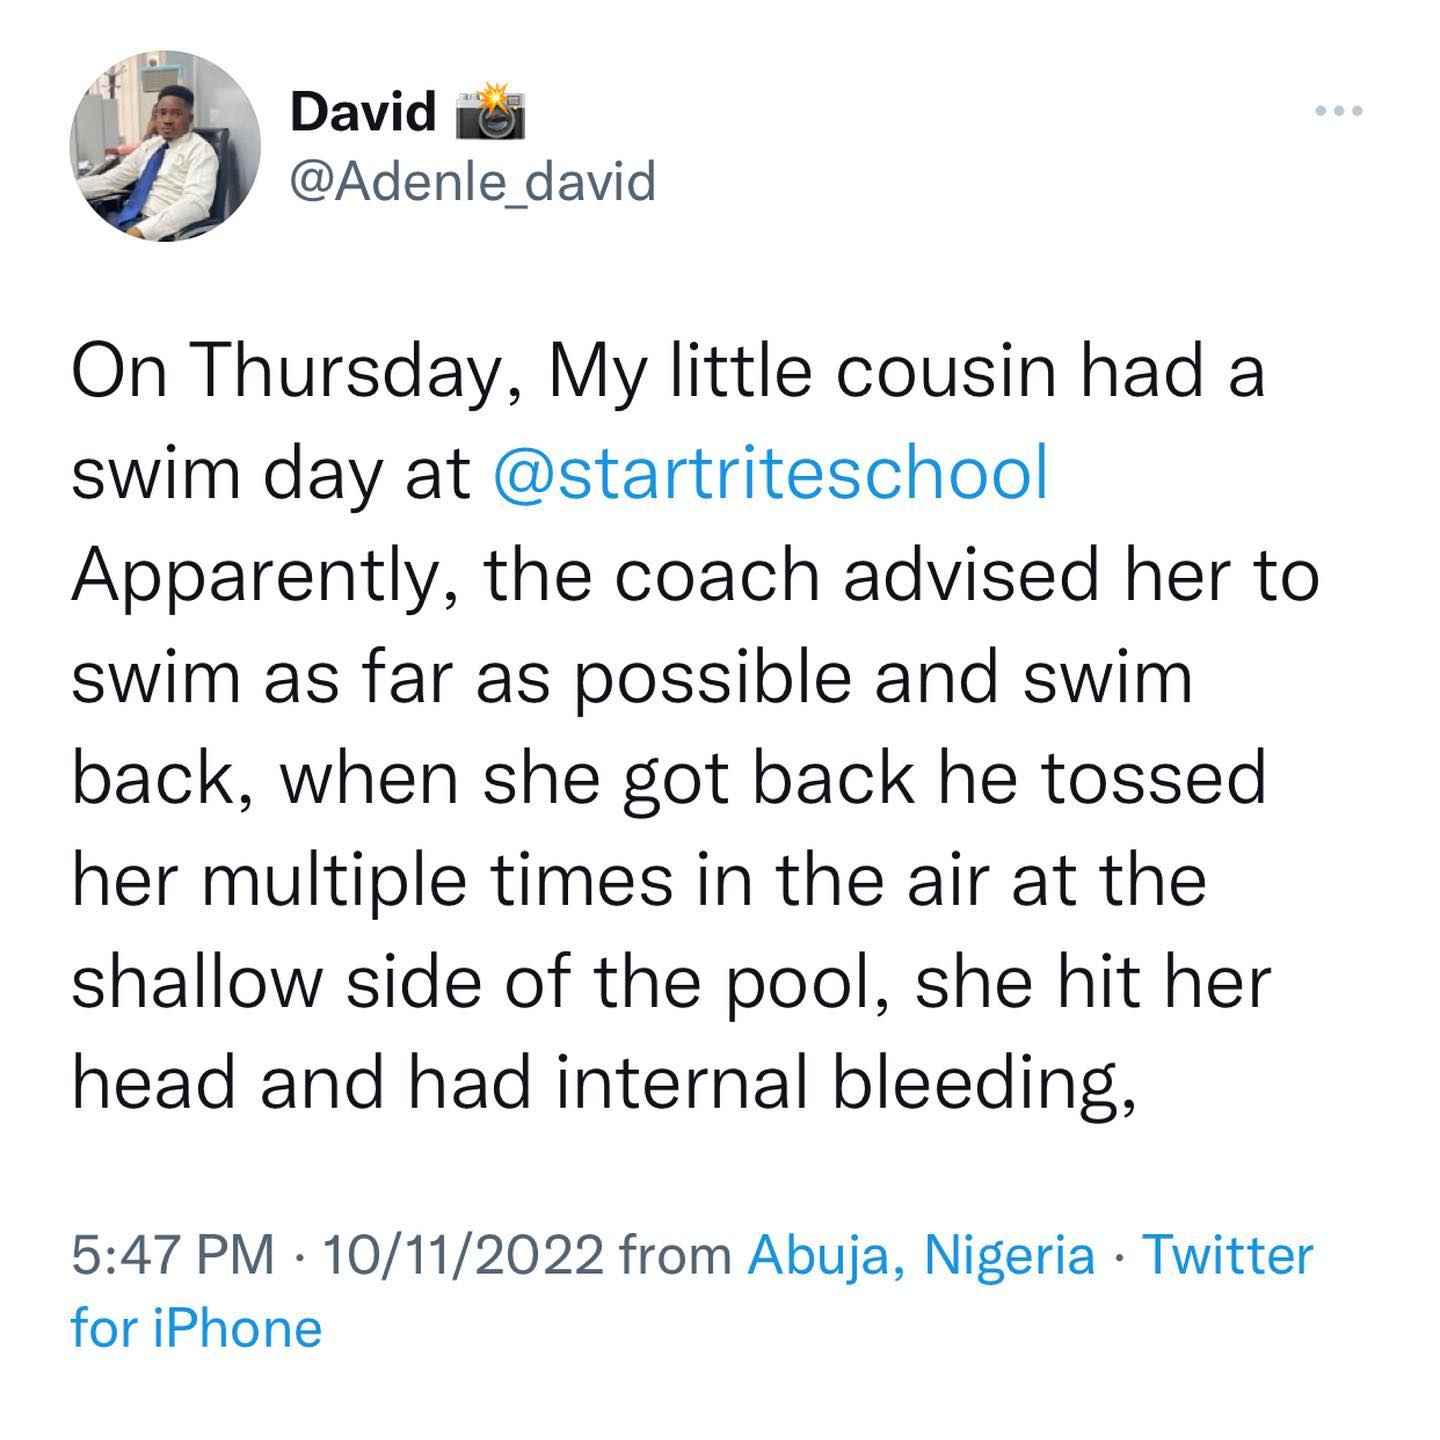
Task: Open the David display name profile
Action: tap(364, 111)
